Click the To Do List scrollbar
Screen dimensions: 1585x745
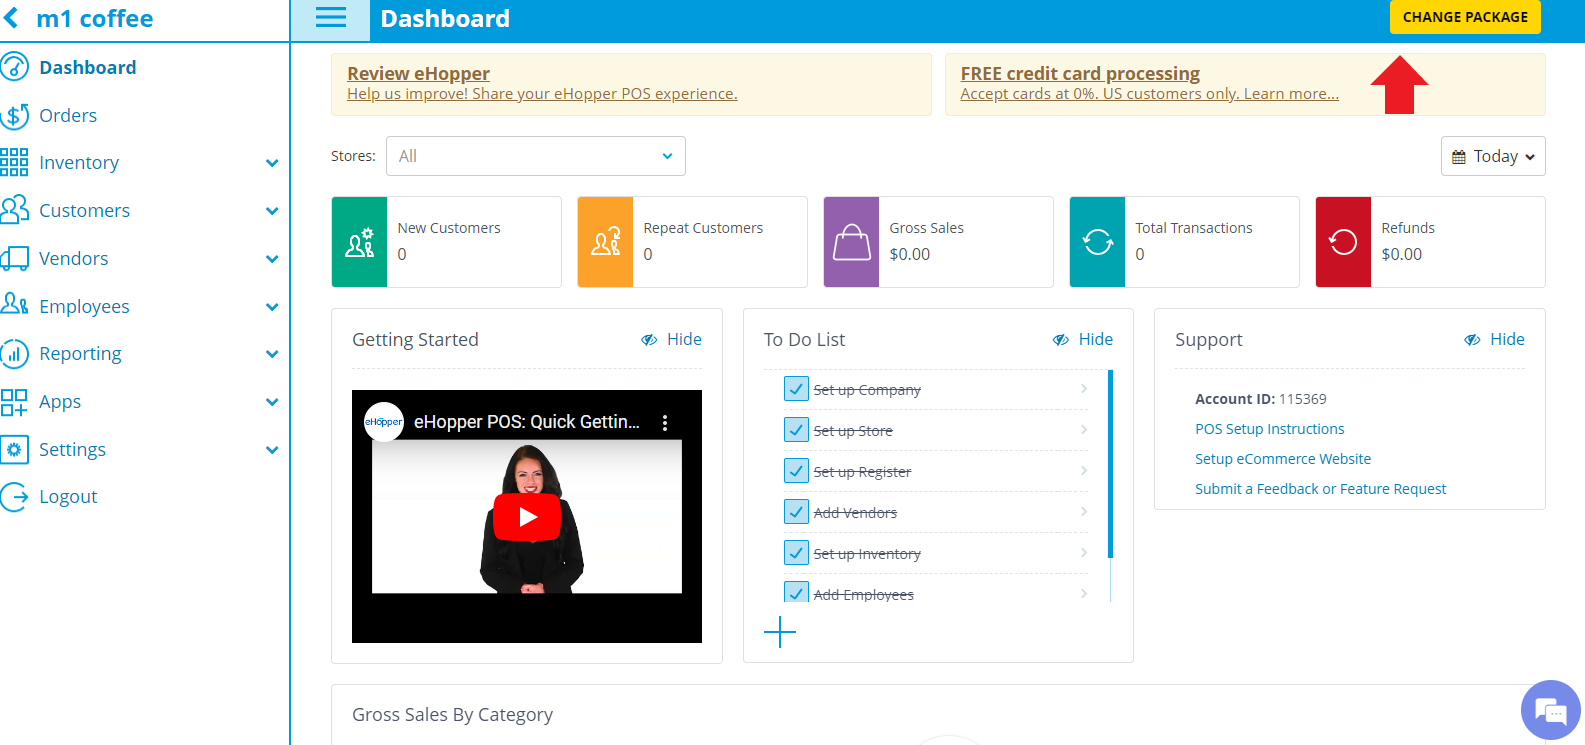[1110, 464]
